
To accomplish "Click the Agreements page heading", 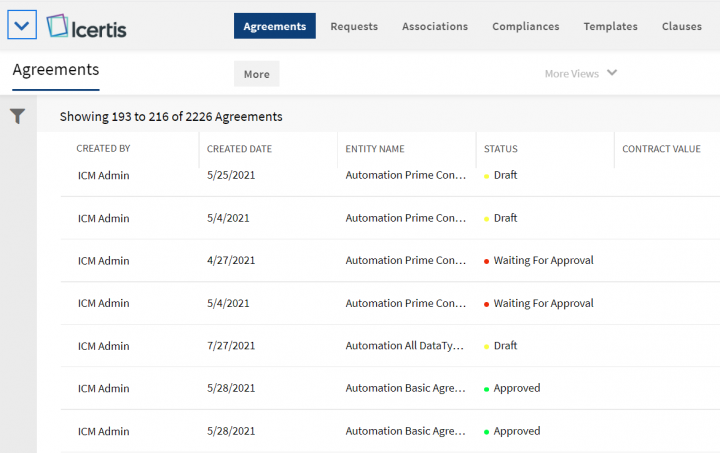I will (x=55, y=70).
